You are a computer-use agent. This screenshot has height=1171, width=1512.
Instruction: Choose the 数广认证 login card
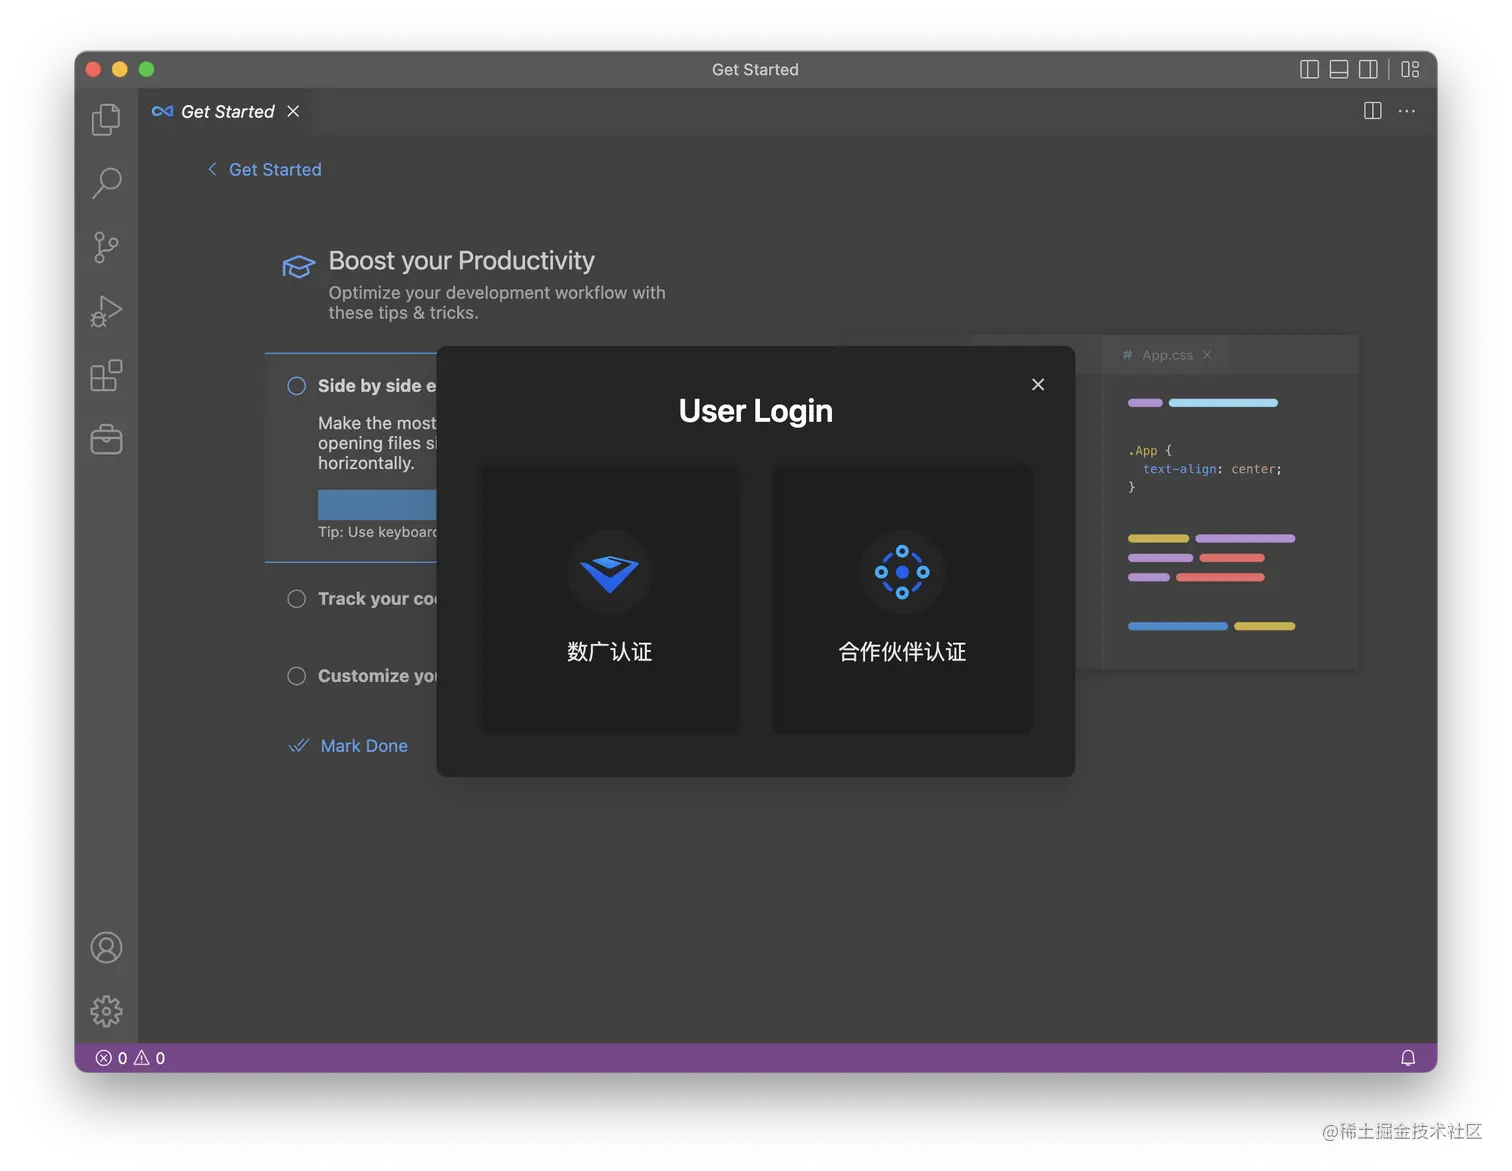click(x=610, y=599)
